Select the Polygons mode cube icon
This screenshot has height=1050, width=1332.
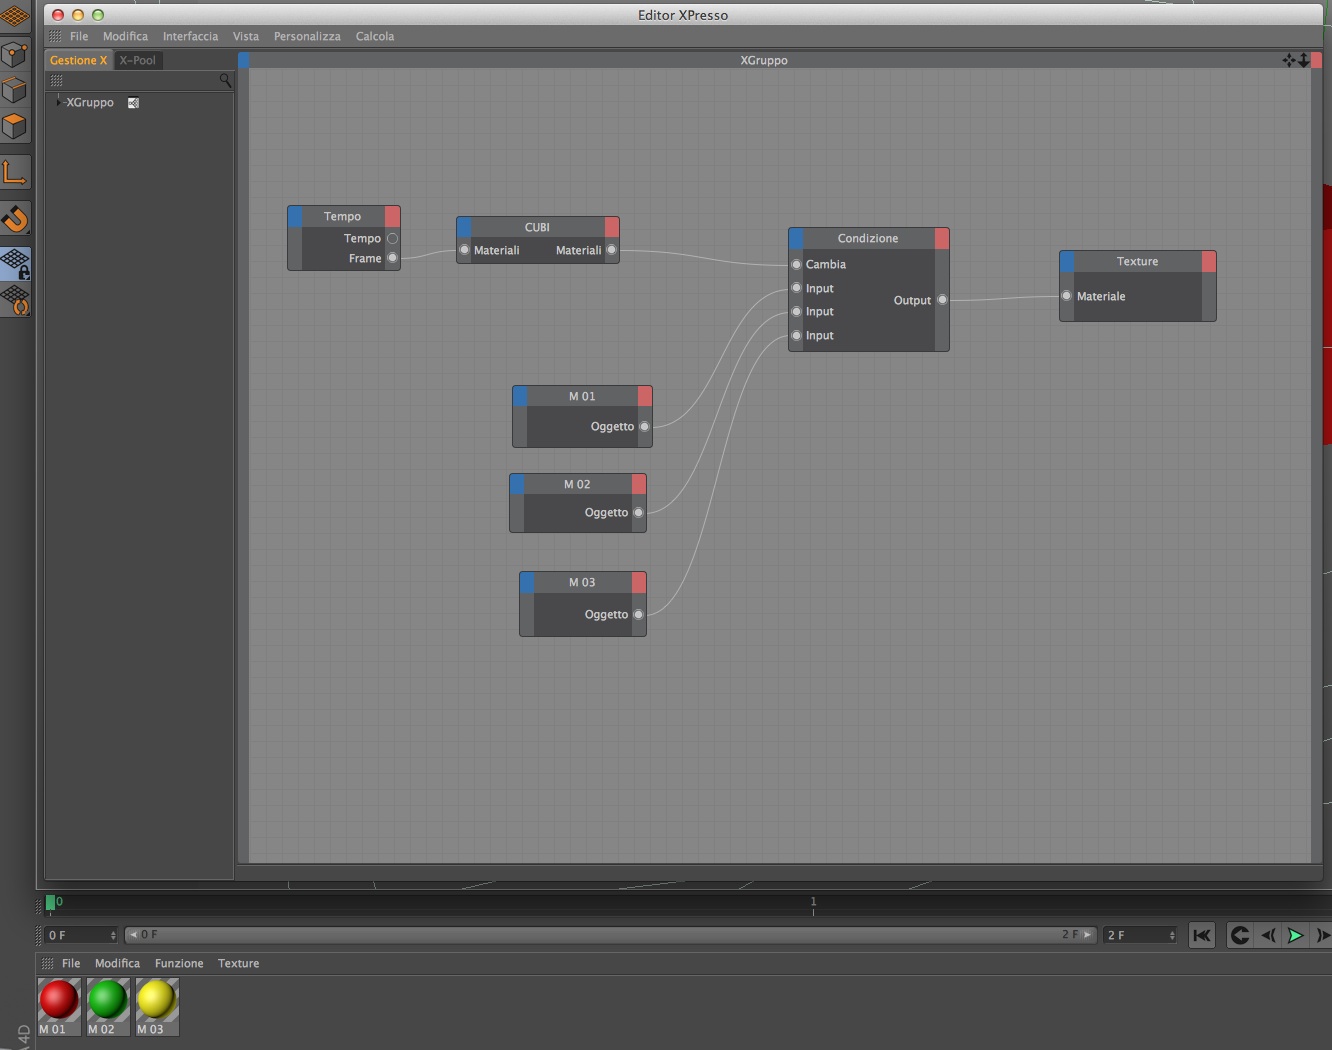click(14, 126)
